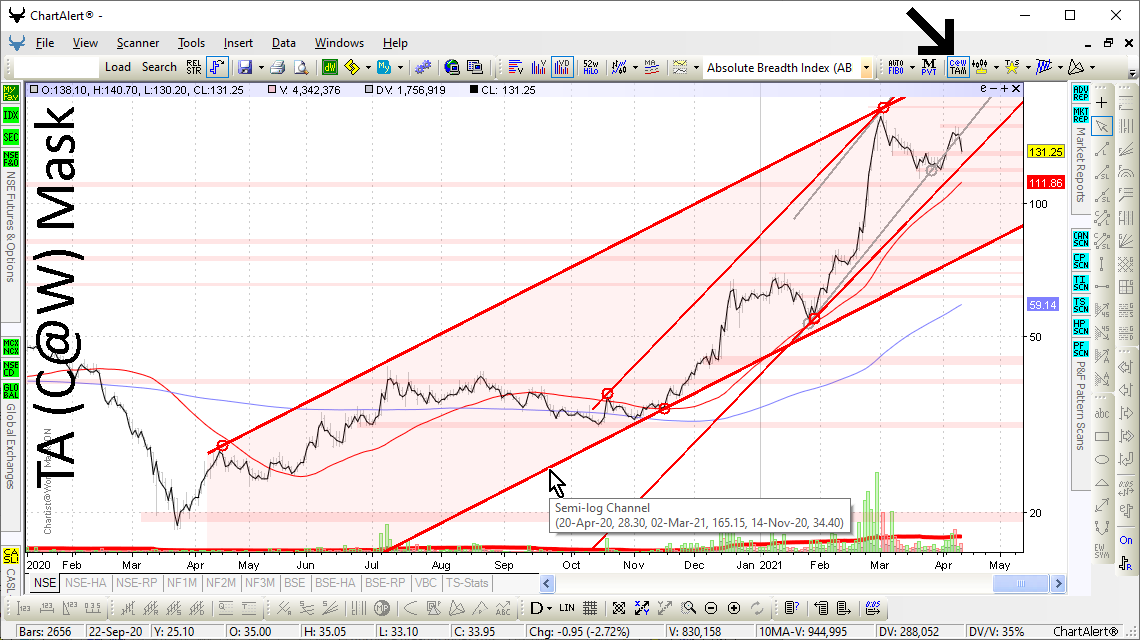Click the Search button
The height and width of the screenshot is (640, 1140).
(x=159, y=67)
